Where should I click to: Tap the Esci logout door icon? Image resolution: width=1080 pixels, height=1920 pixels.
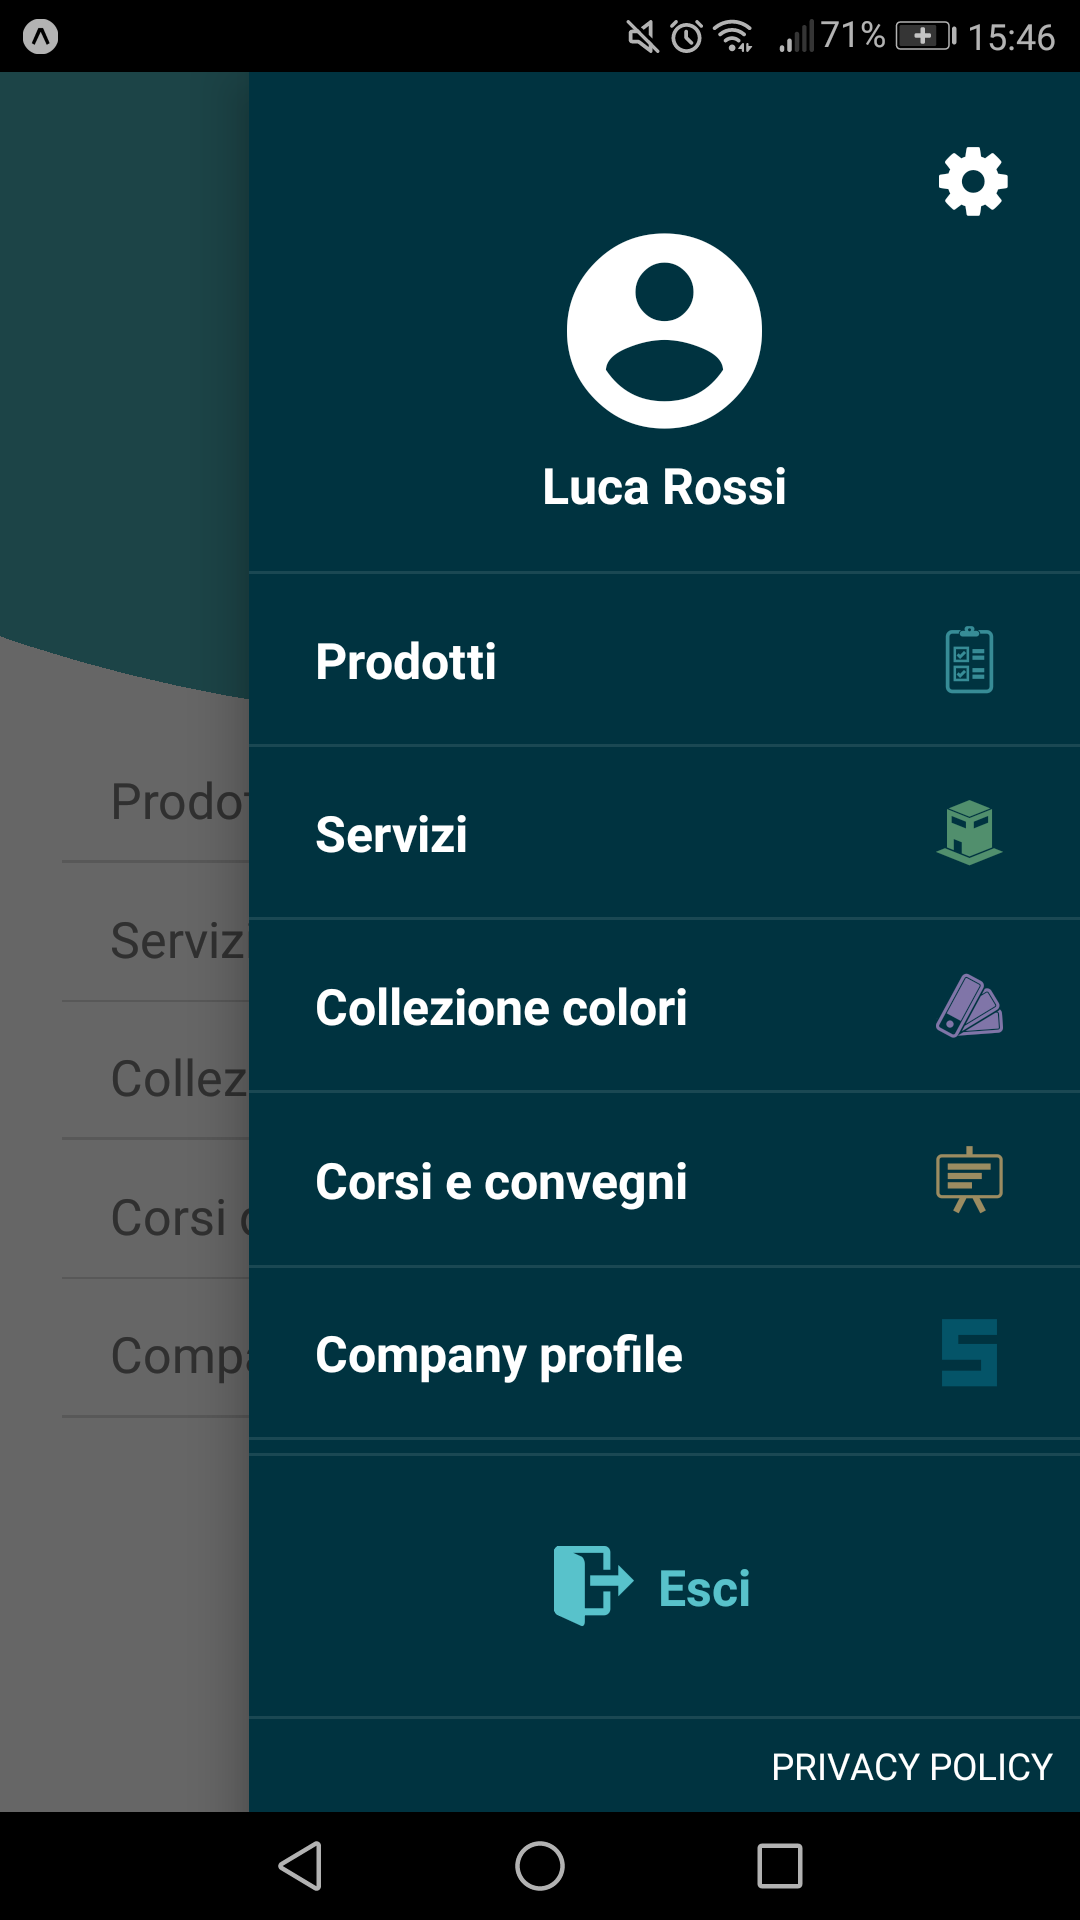593,1585
